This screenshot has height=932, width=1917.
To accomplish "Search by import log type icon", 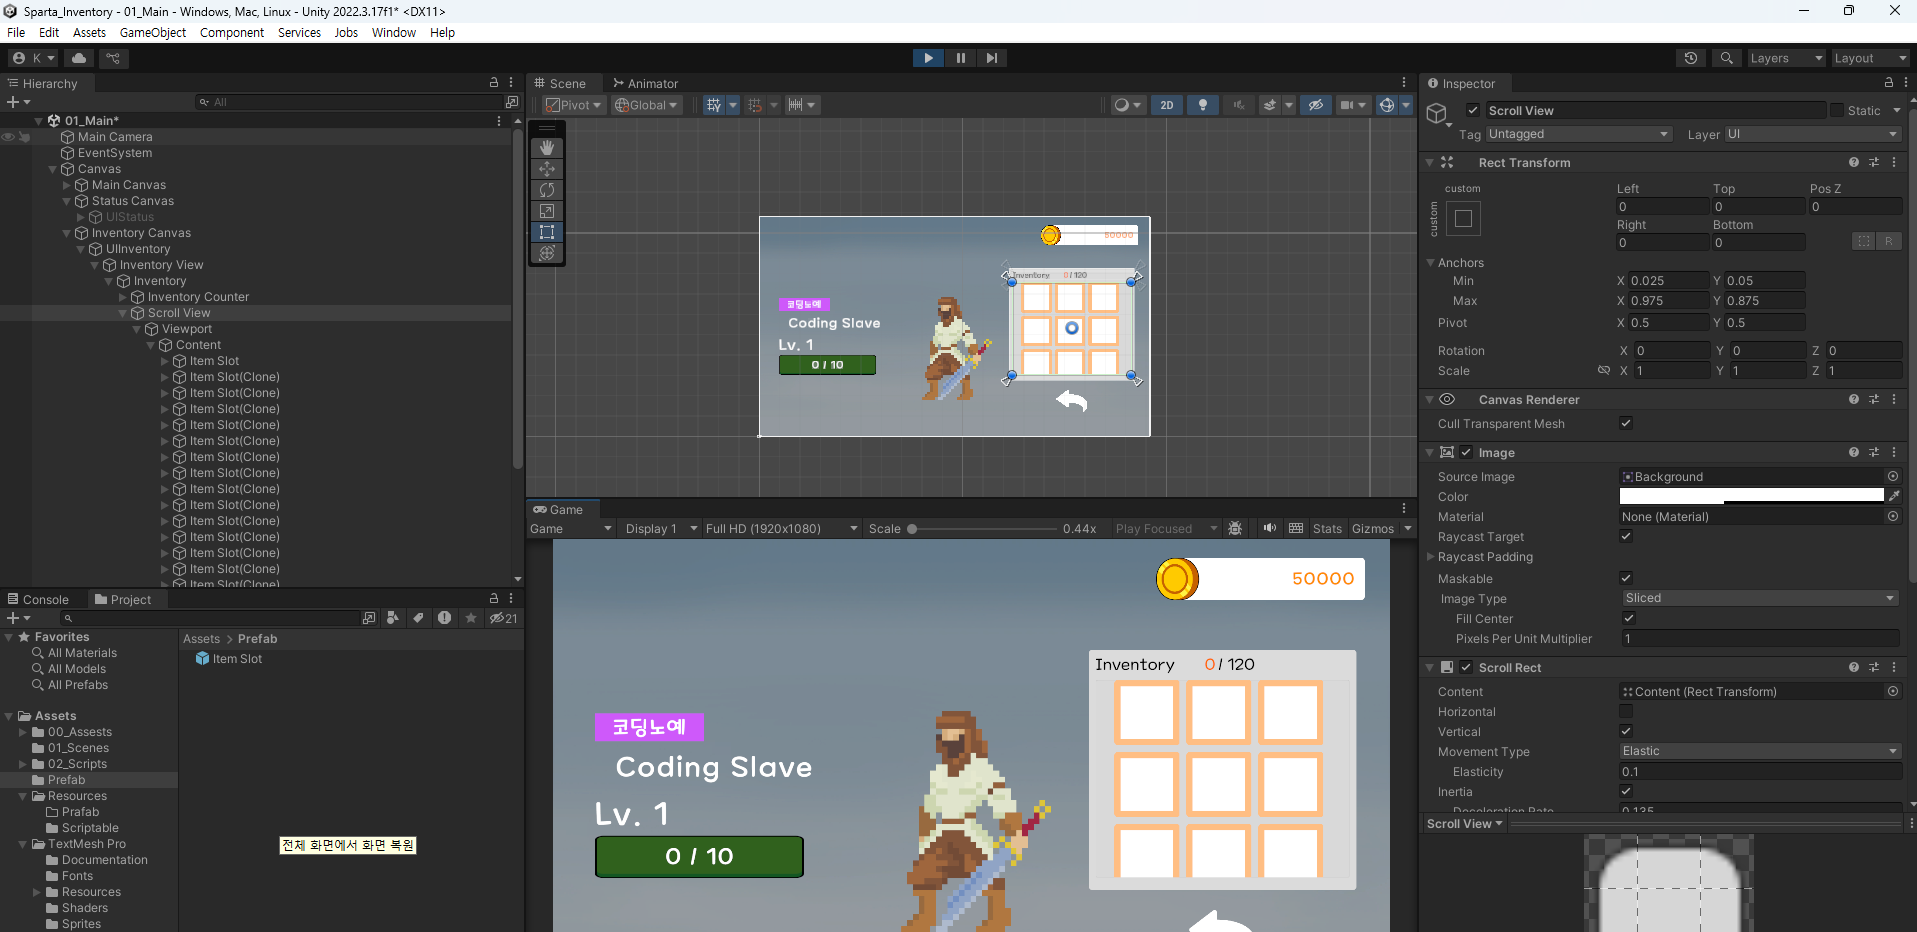I will click(445, 618).
